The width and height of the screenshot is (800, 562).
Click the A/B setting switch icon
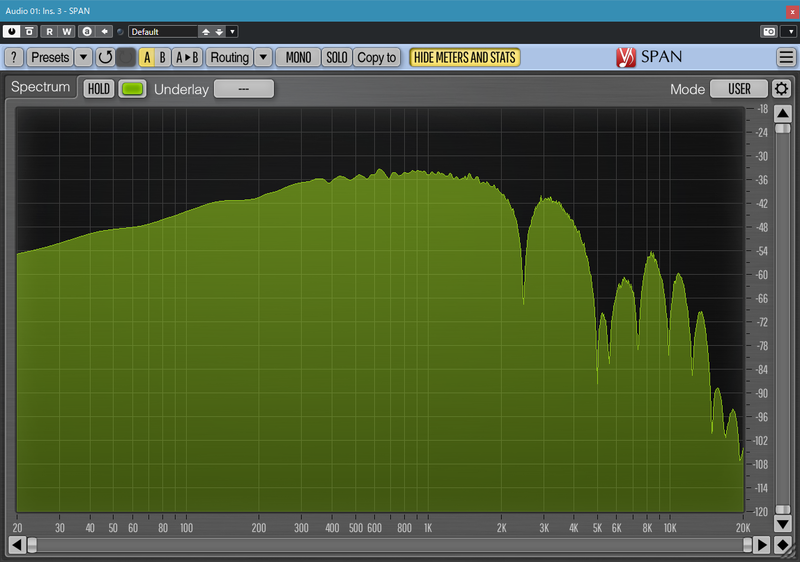pyautogui.click(x=87, y=32)
